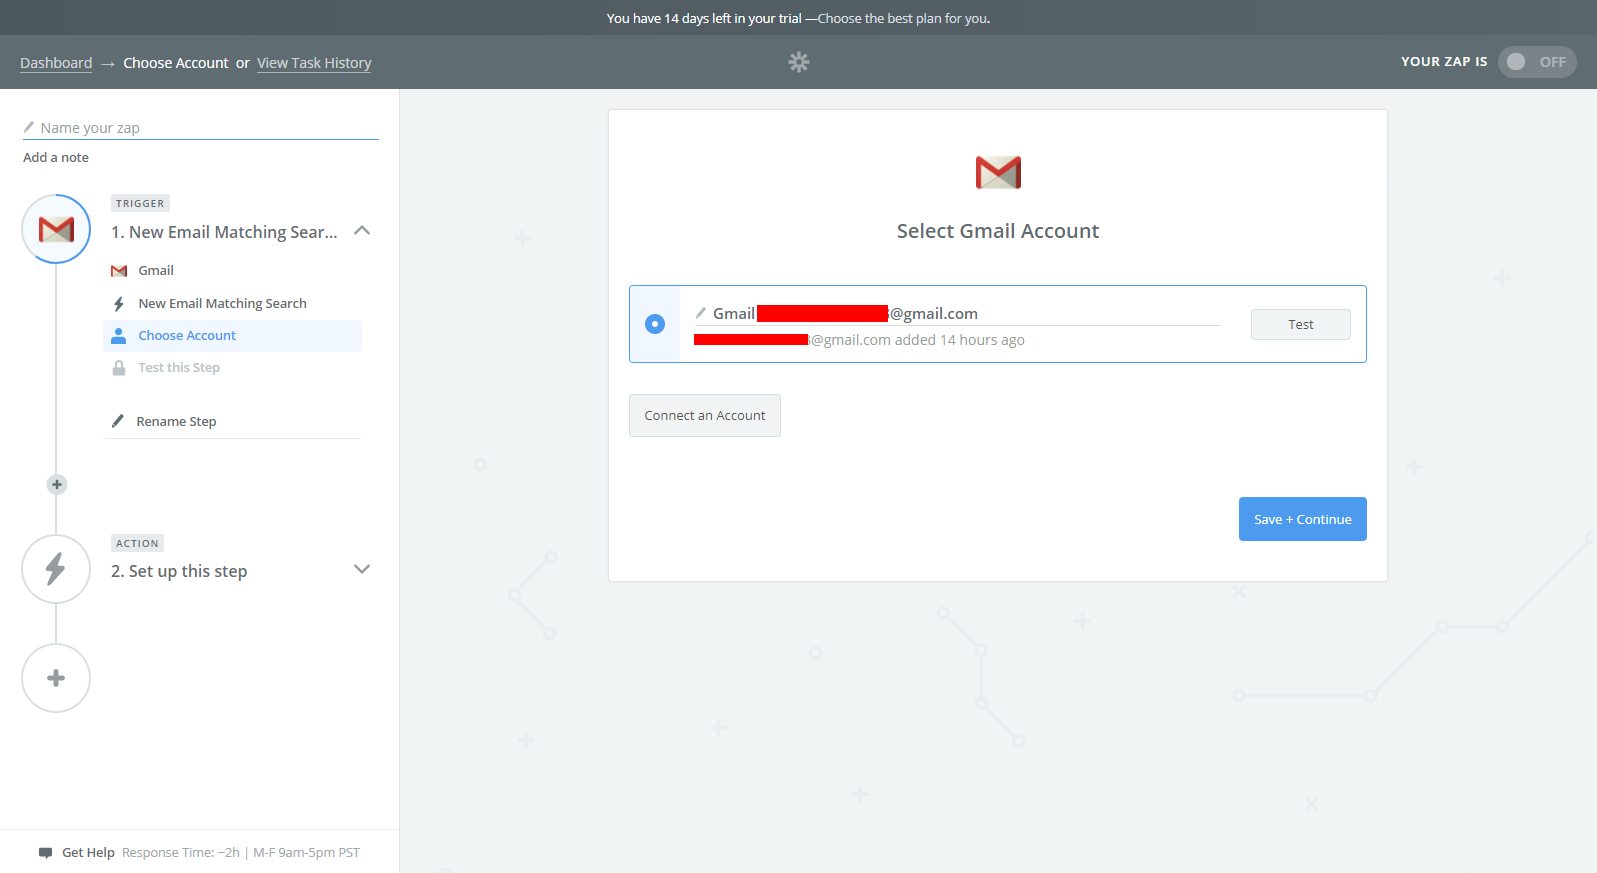This screenshot has height=873, width=1597.
Task: Click 'added 14 hours ago' account text
Action: click(960, 340)
